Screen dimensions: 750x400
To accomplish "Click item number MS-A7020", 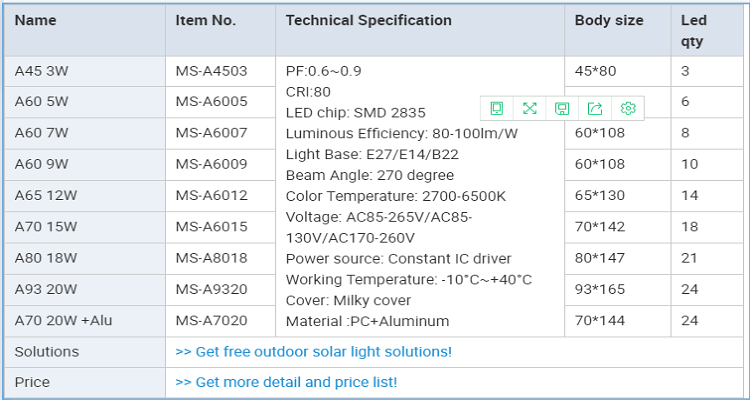I will pyautogui.click(x=211, y=321).
